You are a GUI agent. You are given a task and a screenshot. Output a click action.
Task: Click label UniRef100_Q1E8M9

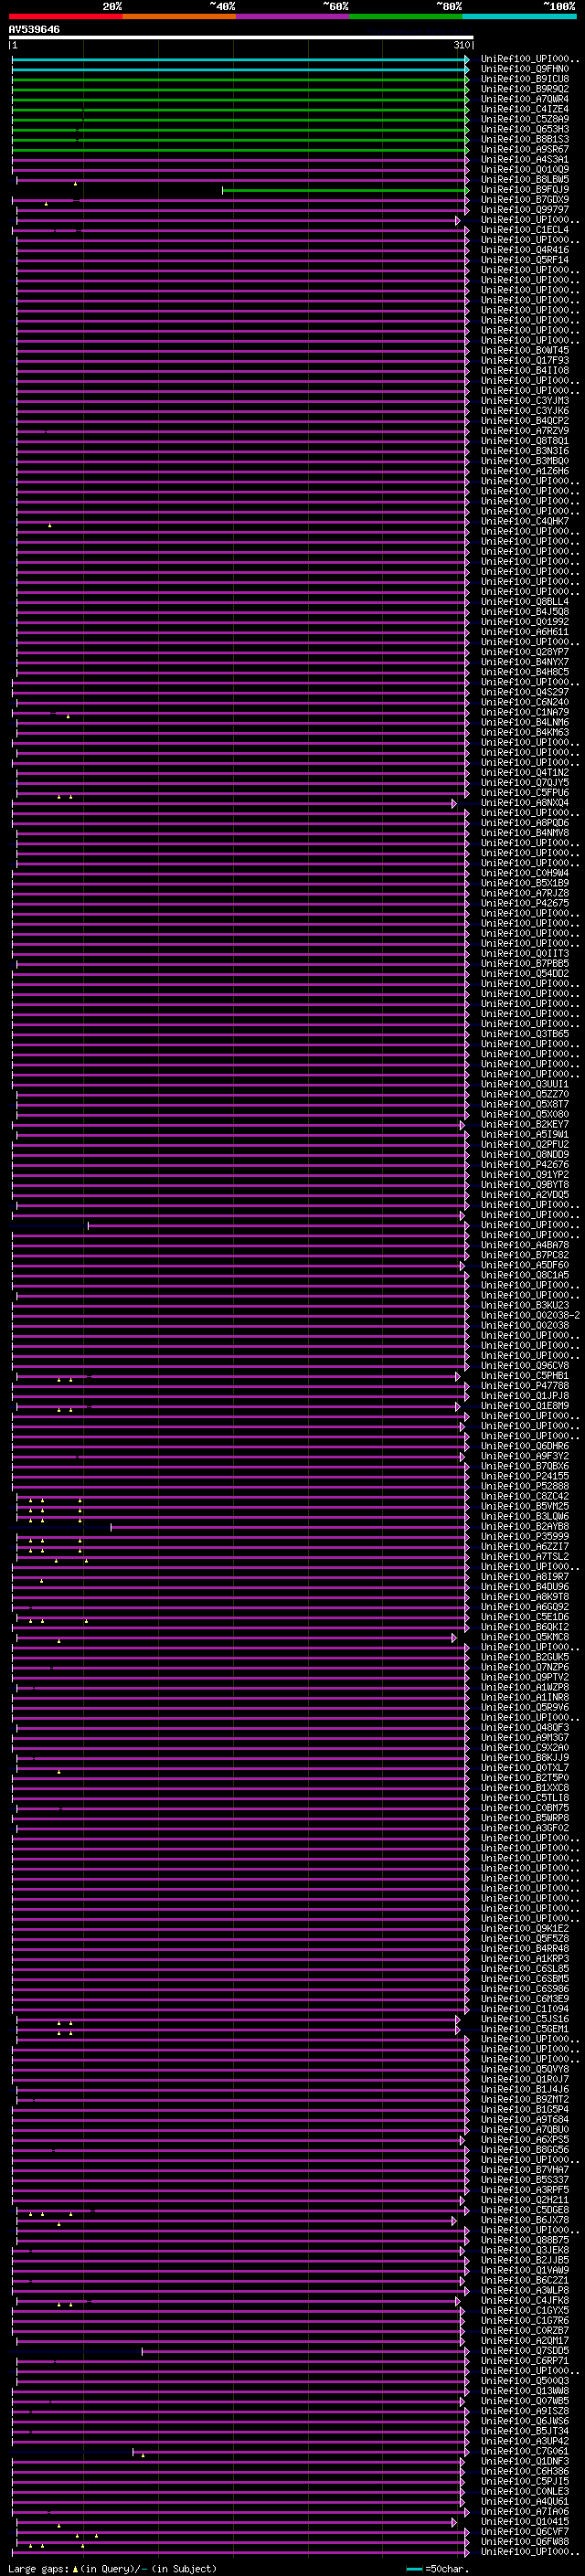pos(525,1405)
